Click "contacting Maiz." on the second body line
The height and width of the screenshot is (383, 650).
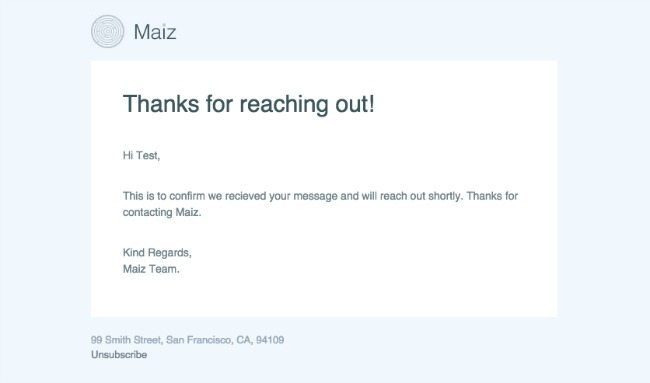(162, 212)
